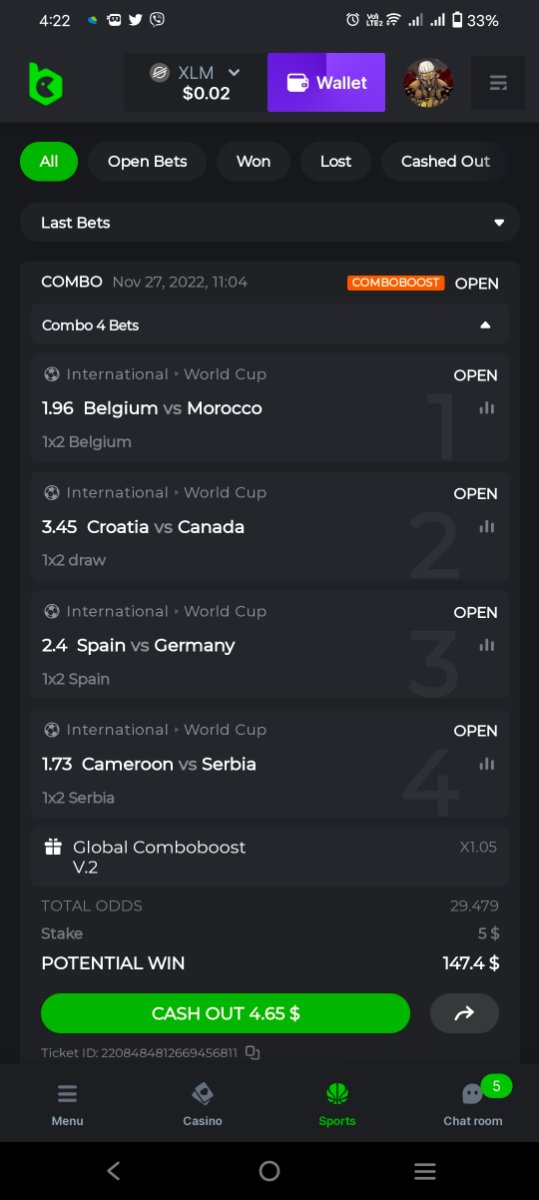Image resolution: width=539 pixels, height=1200 pixels.
Task: Select the Won filter
Action: click(253, 161)
